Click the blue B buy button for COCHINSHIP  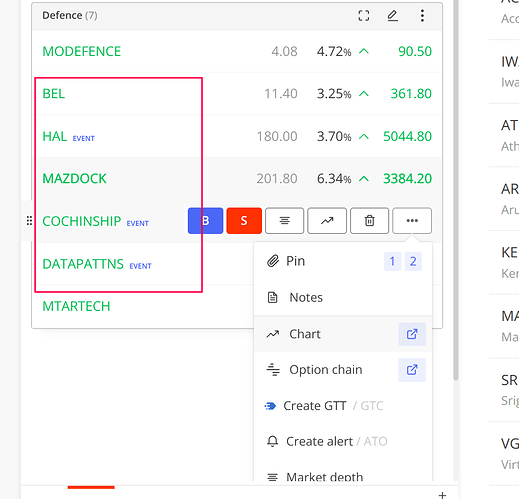pos(205,221)
